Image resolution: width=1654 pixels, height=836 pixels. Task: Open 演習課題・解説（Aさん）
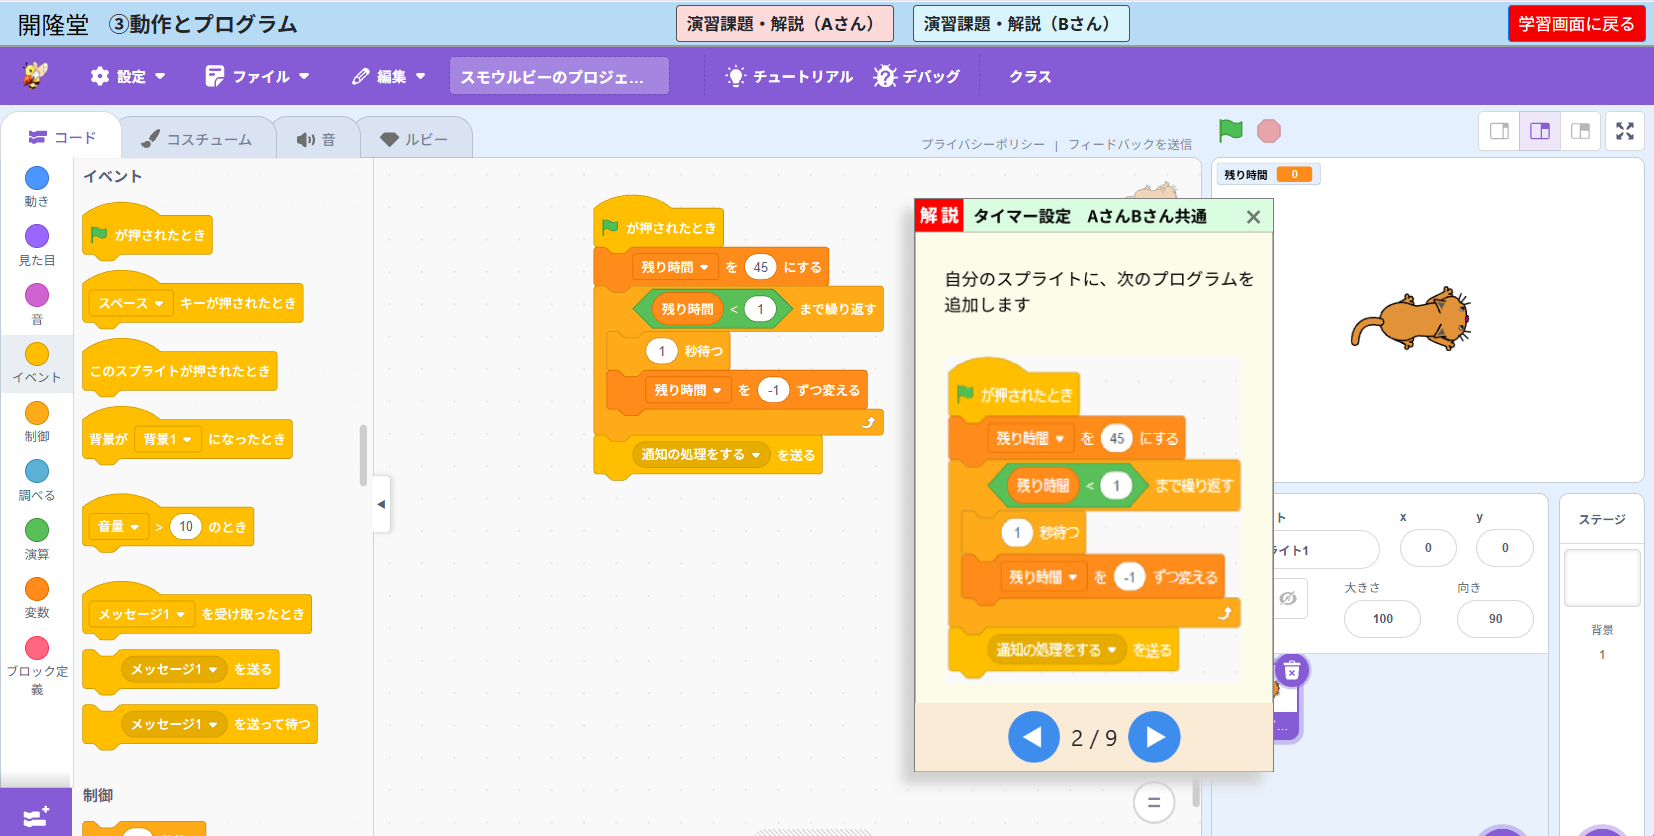coord(785,23)
